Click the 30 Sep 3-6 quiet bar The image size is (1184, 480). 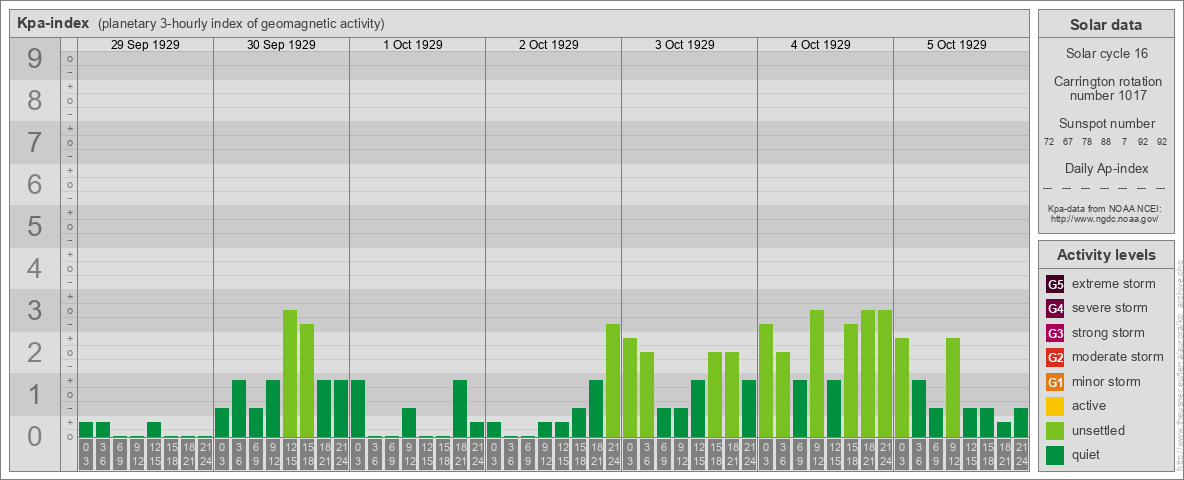click(x=239, y=408)
